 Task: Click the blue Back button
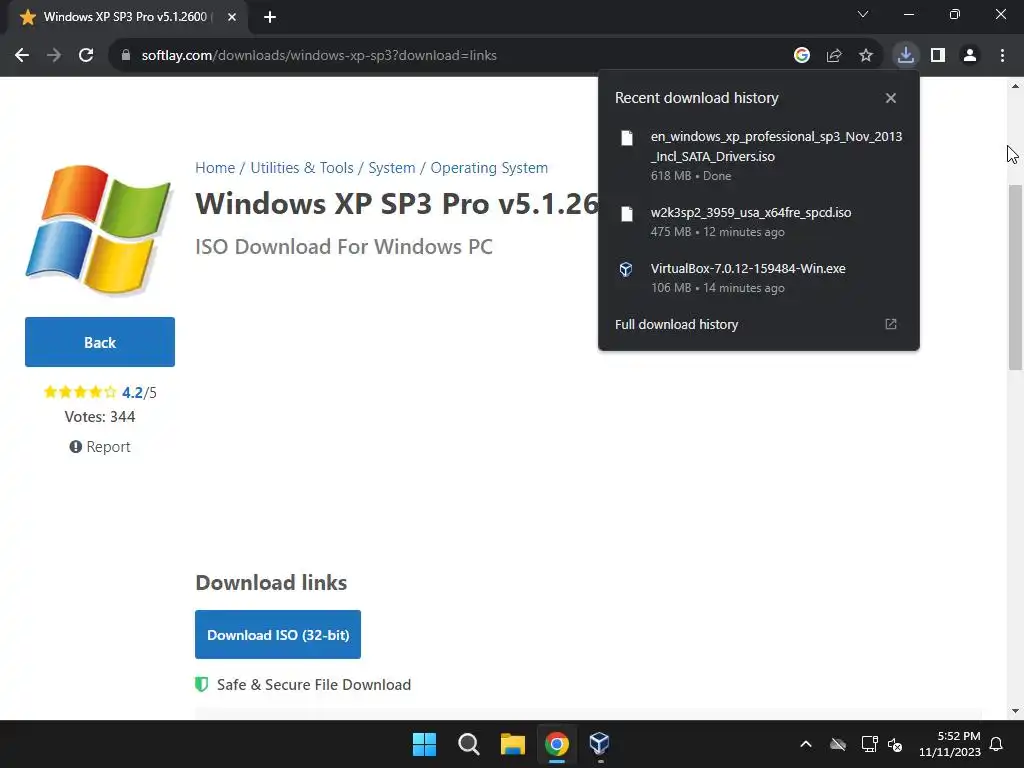100,342
